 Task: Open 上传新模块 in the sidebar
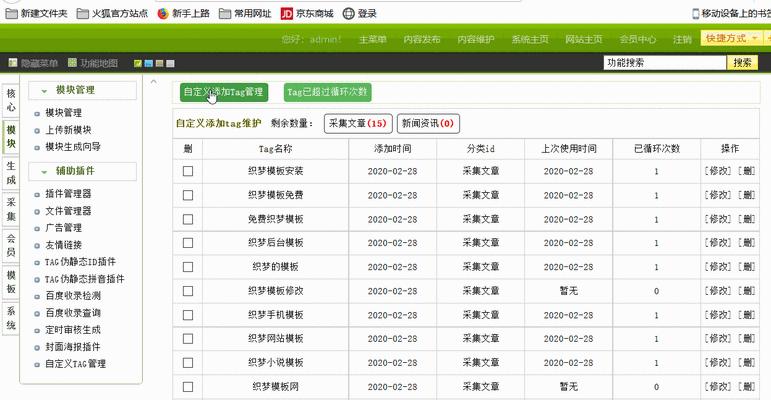tap(68, 130)
